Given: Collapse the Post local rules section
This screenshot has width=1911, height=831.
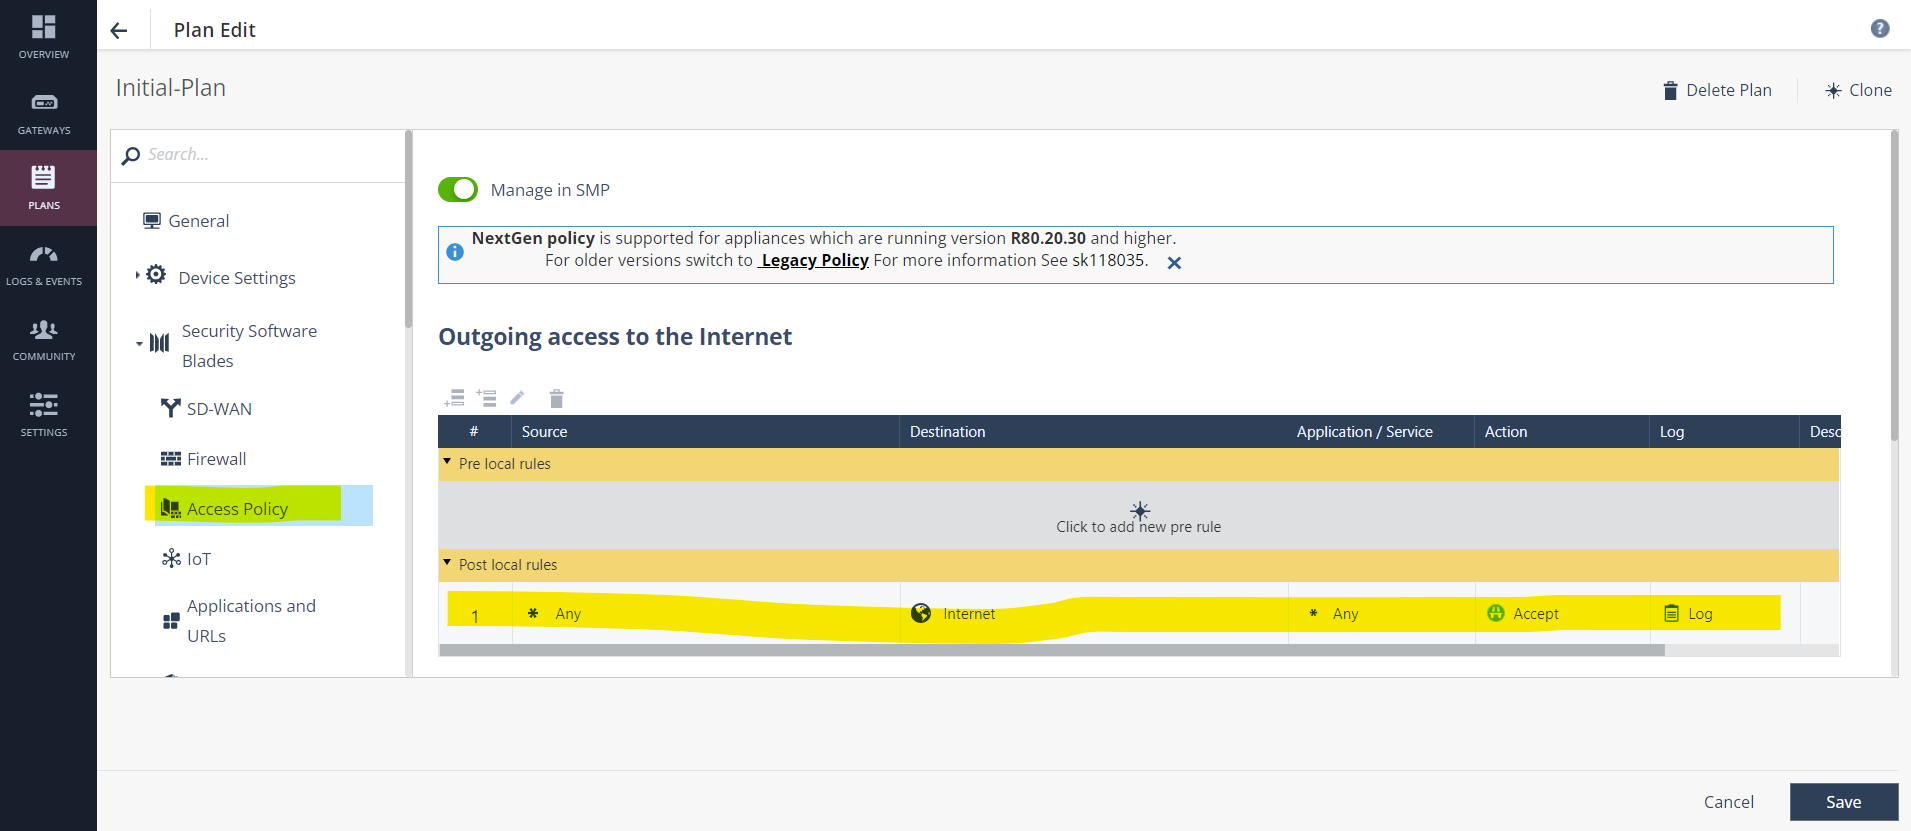Looking at the screenshot, I should pos(447,563).
